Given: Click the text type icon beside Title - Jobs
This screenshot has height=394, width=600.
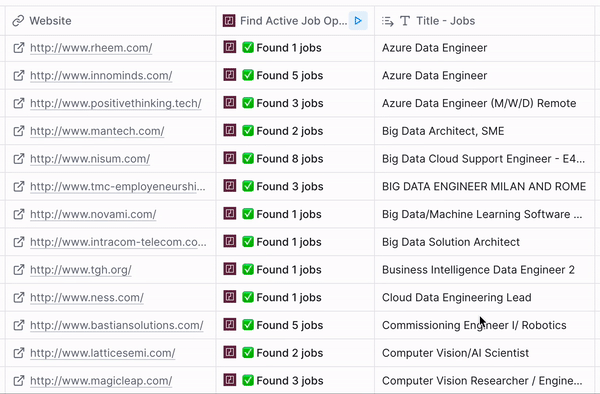Looking at the screenshot, I should coord(405,21).
